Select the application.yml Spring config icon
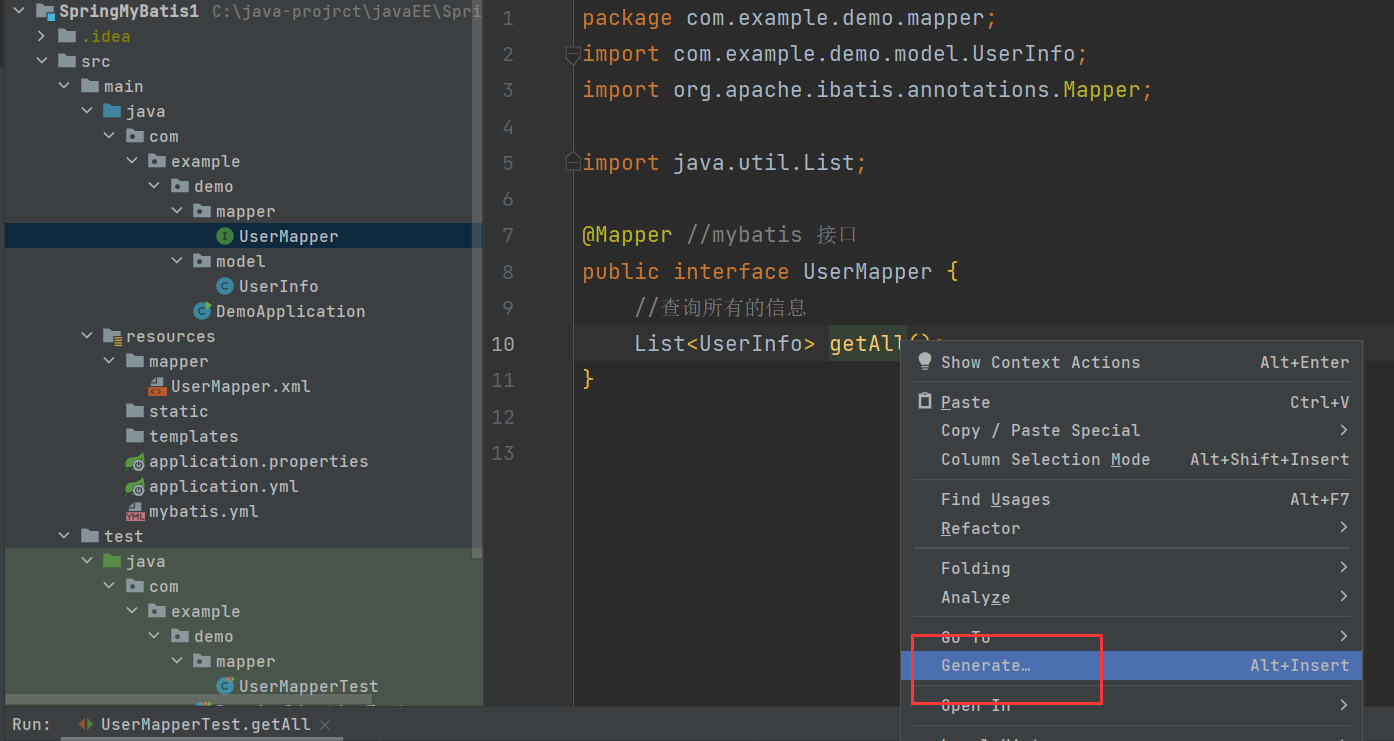This screenshot has height=741, width=1394. coord(136,486)
